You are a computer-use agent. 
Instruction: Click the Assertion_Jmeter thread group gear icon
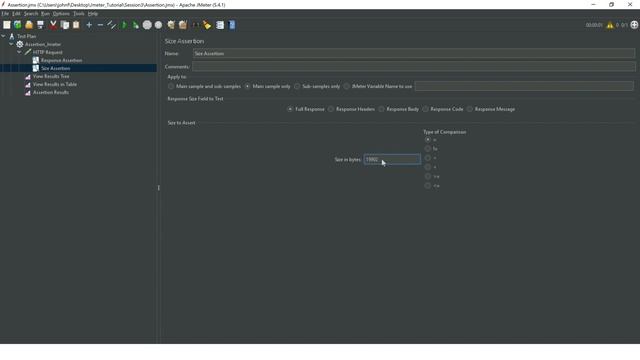coord(20,44)
